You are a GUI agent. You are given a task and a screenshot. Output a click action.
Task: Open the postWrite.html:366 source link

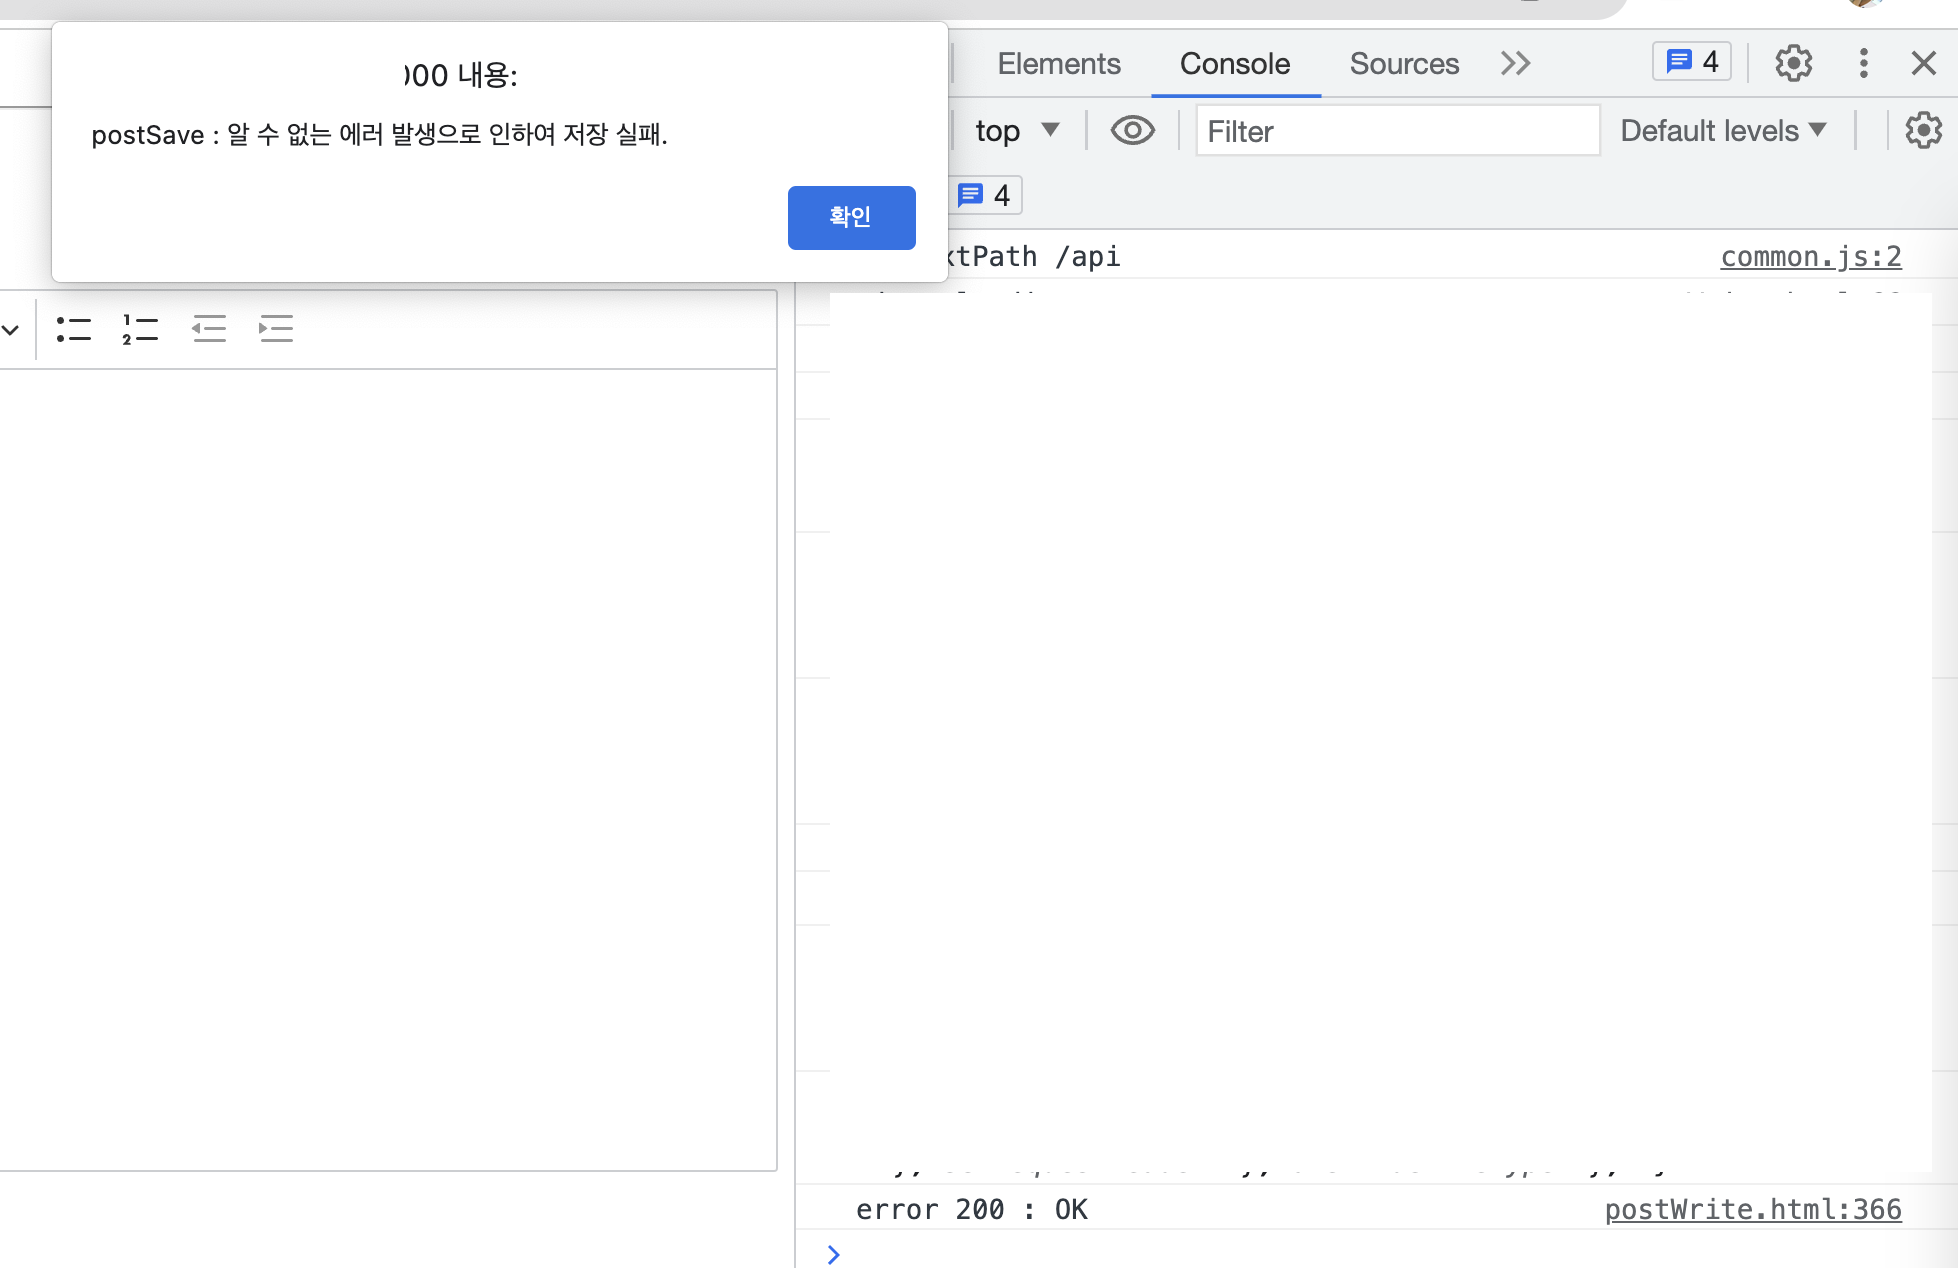[x=1752, y=1210]
